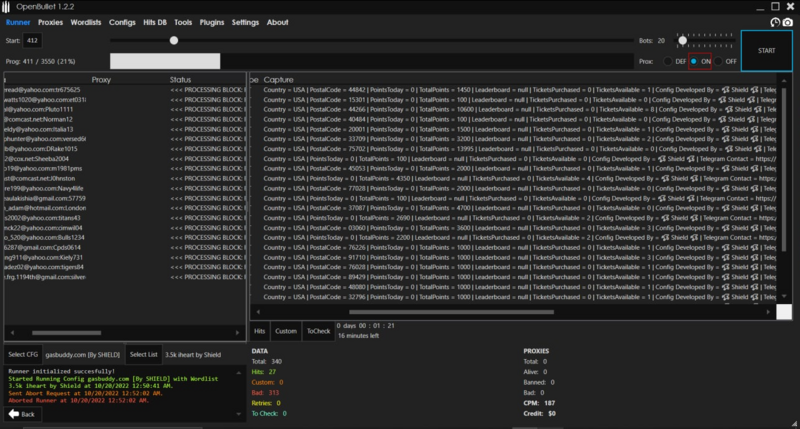Open the Plugins section

[x=212, y=22]
